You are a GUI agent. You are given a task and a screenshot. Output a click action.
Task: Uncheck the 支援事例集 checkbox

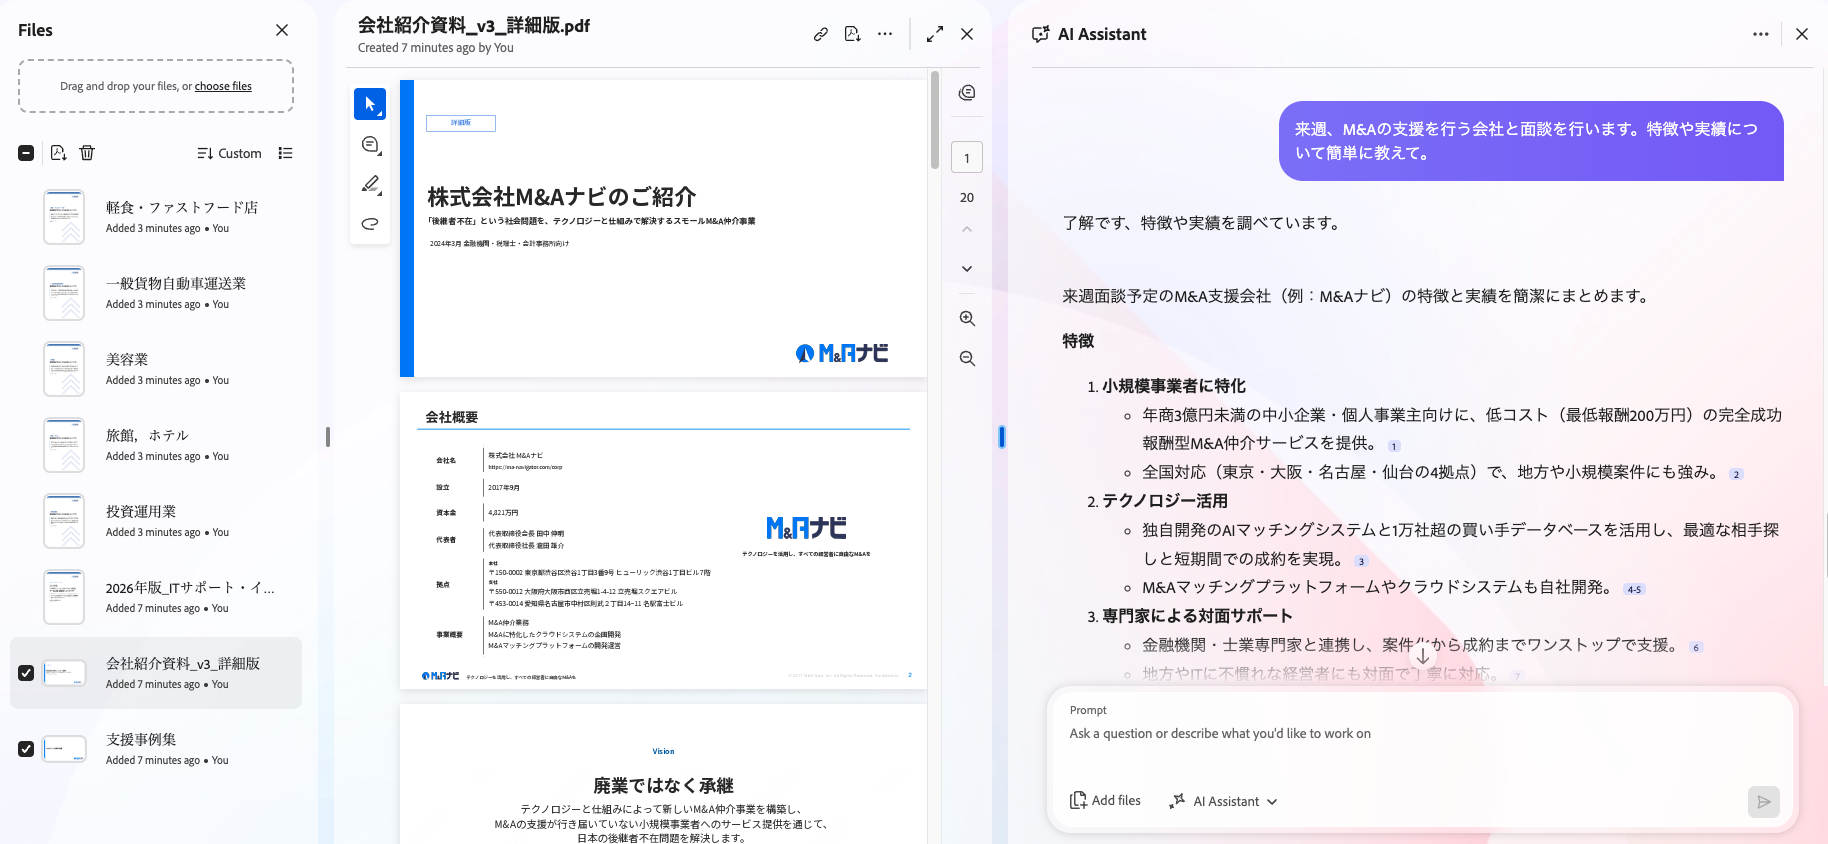click(x=26, y=749)
